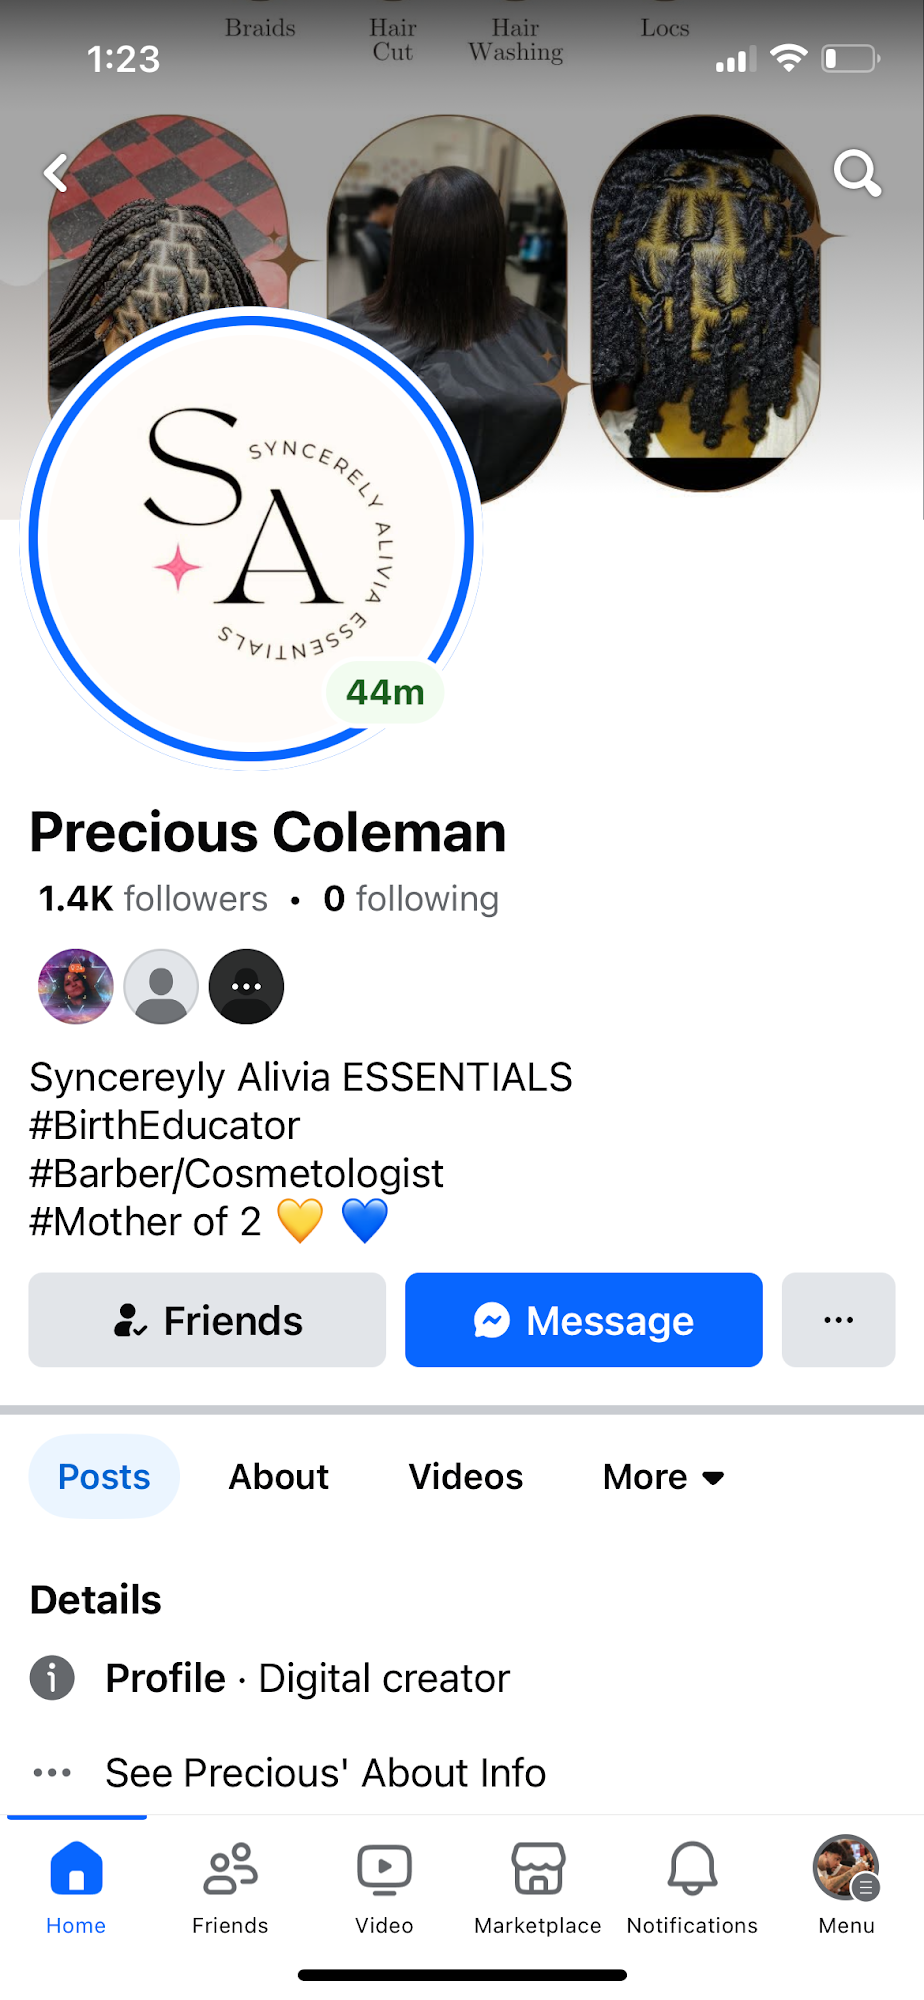Send a message with Message button
924x2000 pixels.
pyautogui.click(x=584, y=1320)
